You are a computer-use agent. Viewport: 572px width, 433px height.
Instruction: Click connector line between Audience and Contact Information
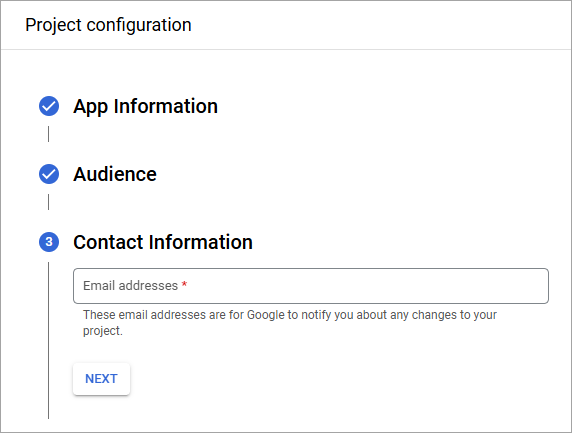click(49, 202)
